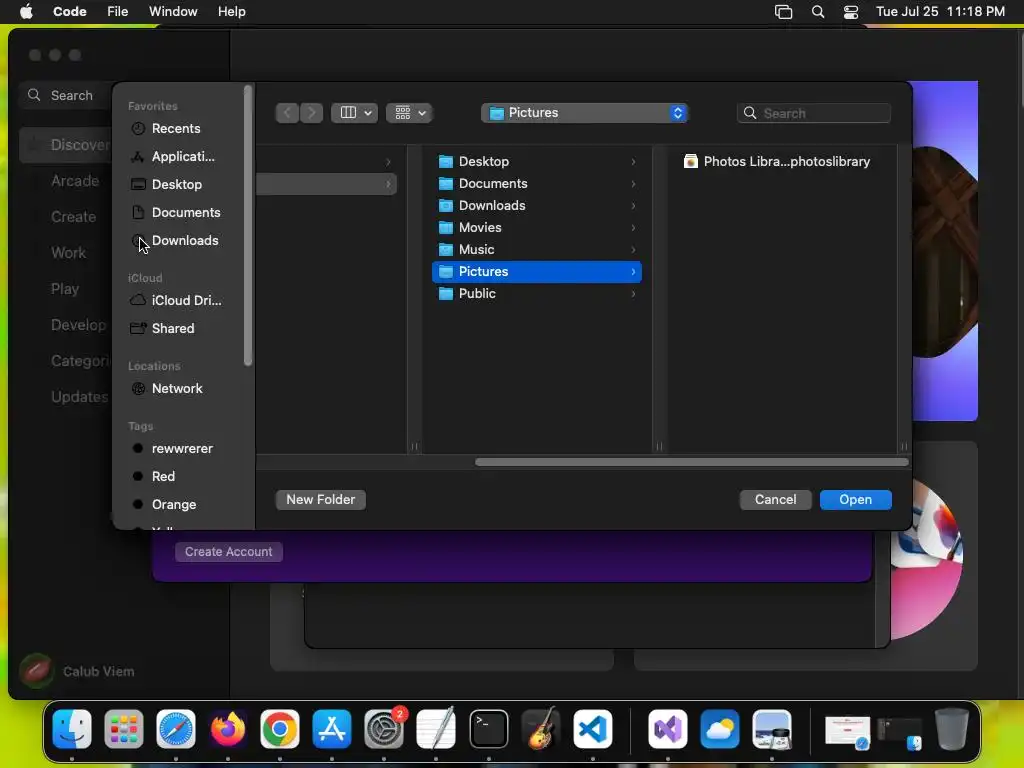Launch Google Chrome from the Dock
Viewport: 1024px width, 768px height.
point(280,729)
